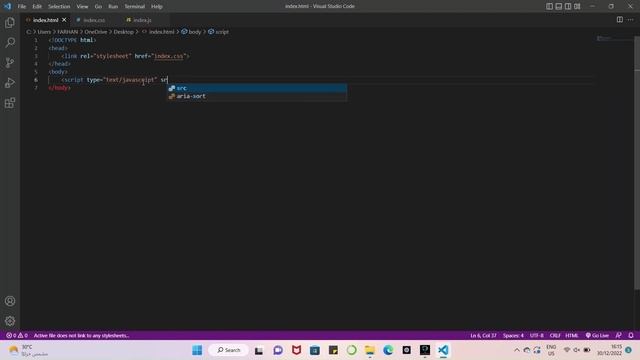
Task: Open the Manage gear icon
Action: [10, 321]
